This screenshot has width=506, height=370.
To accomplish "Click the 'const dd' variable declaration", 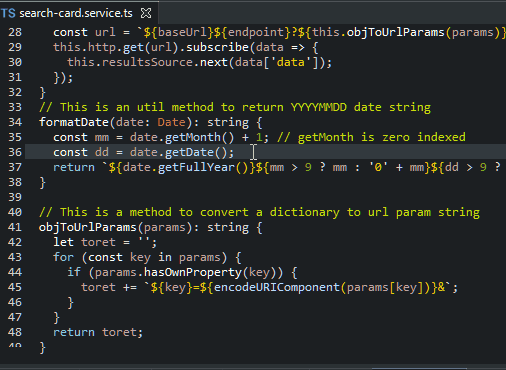I will click(81, 152).
